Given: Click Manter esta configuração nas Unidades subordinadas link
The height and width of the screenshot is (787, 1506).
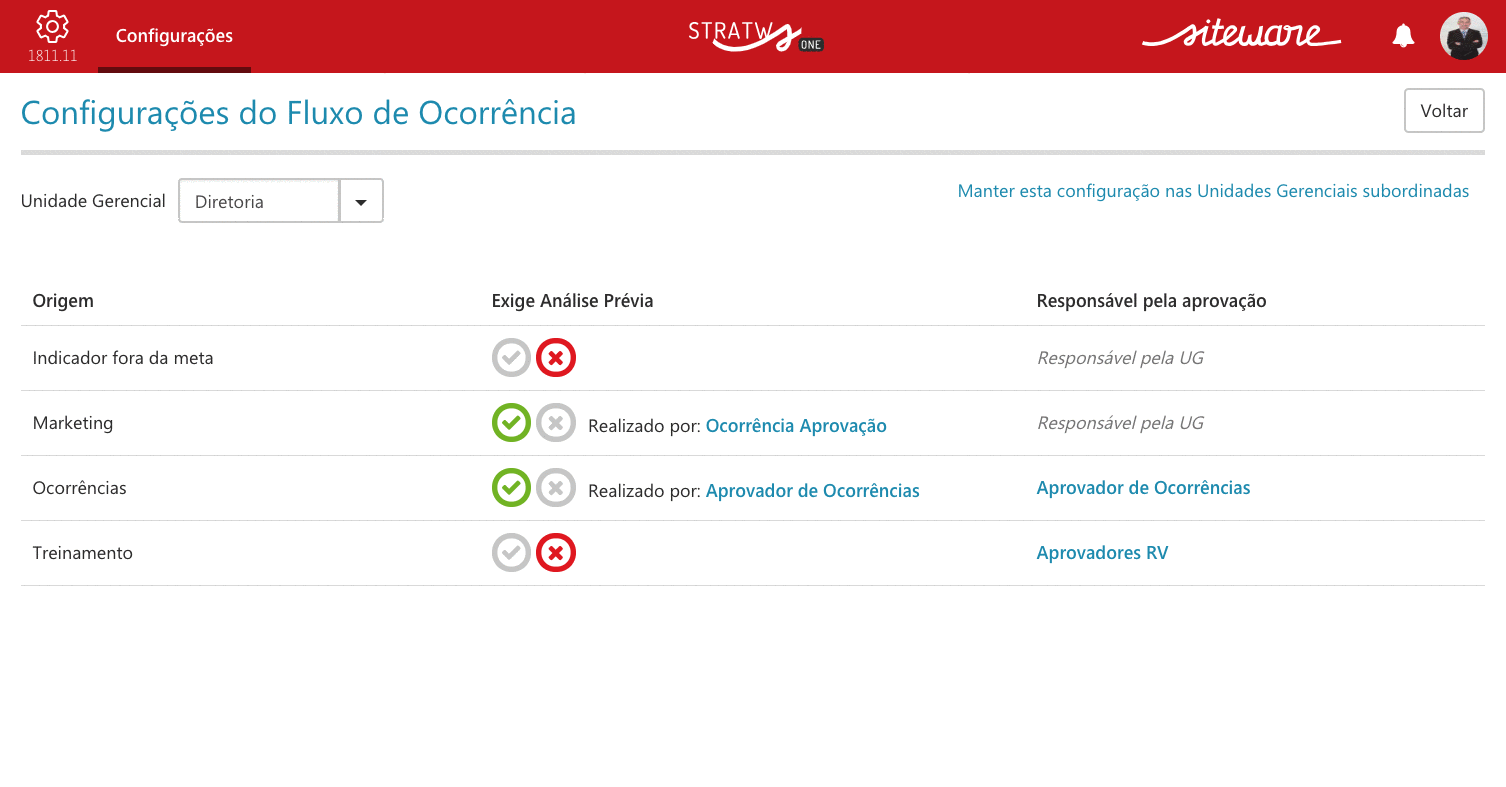Looking at the screenshot, I should (x=1213, y=191).
